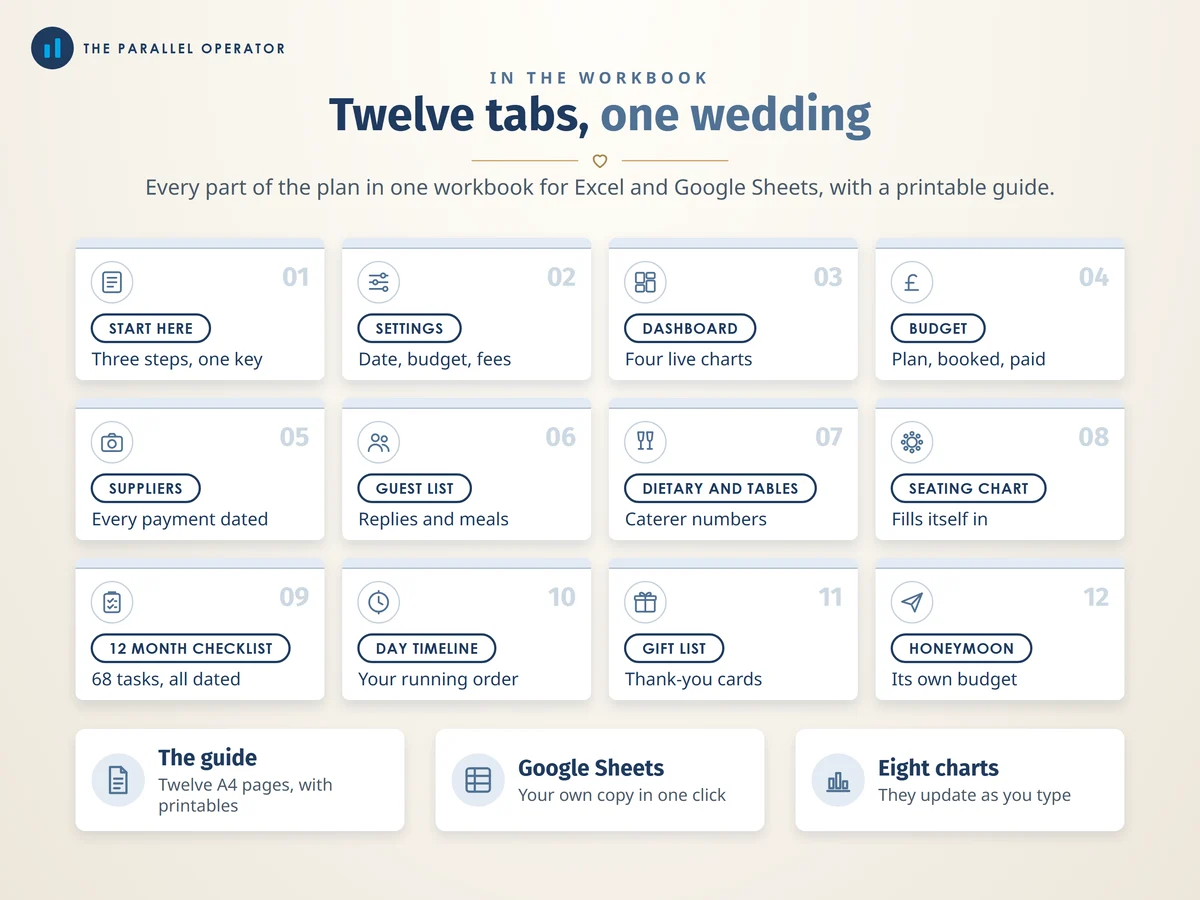Image resolution: width=1200 pixels, height=900 pixels.
Task: Click 'The guide' heading
Action: [x=207, y=758]
